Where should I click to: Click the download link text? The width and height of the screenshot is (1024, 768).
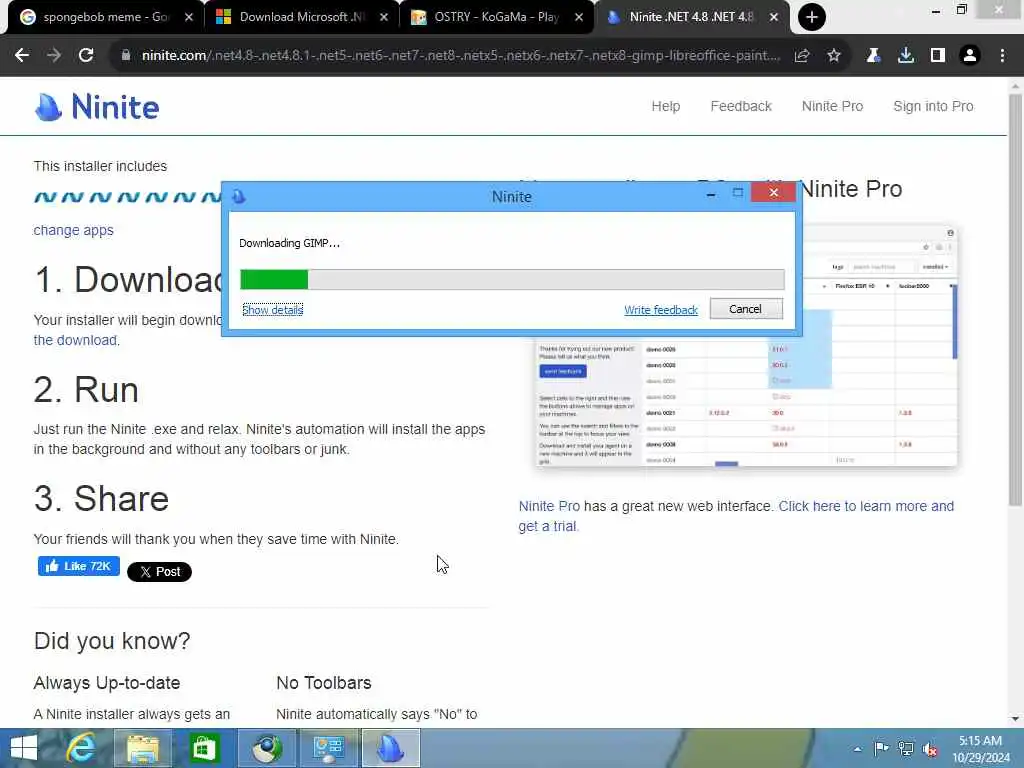point(75,340)
